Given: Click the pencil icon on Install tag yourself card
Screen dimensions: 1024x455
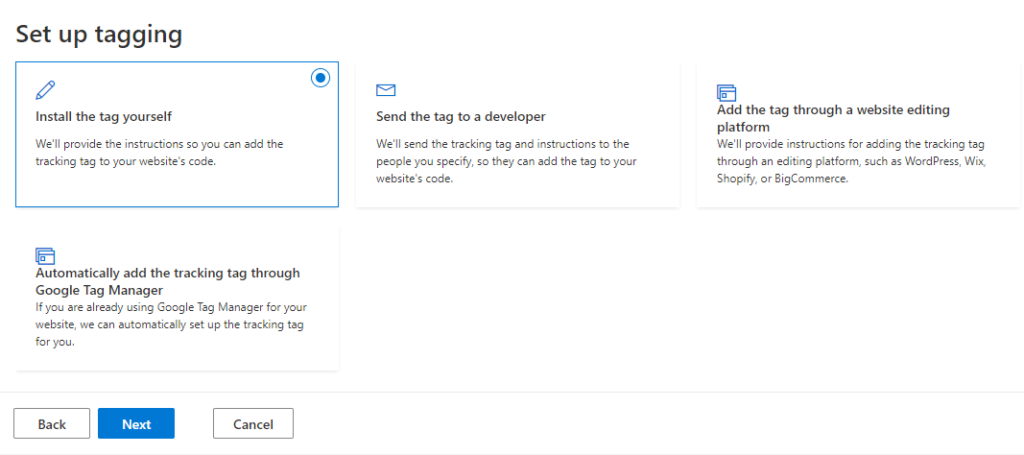Looking at the screenshot, I should 46,90.
